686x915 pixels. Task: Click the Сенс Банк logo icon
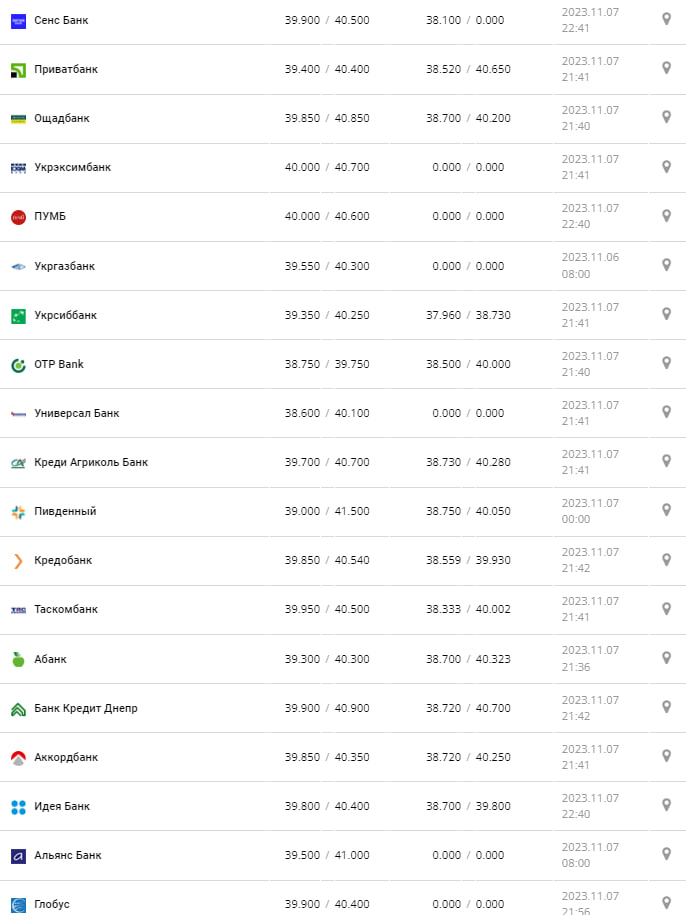[x=18, y=20]
